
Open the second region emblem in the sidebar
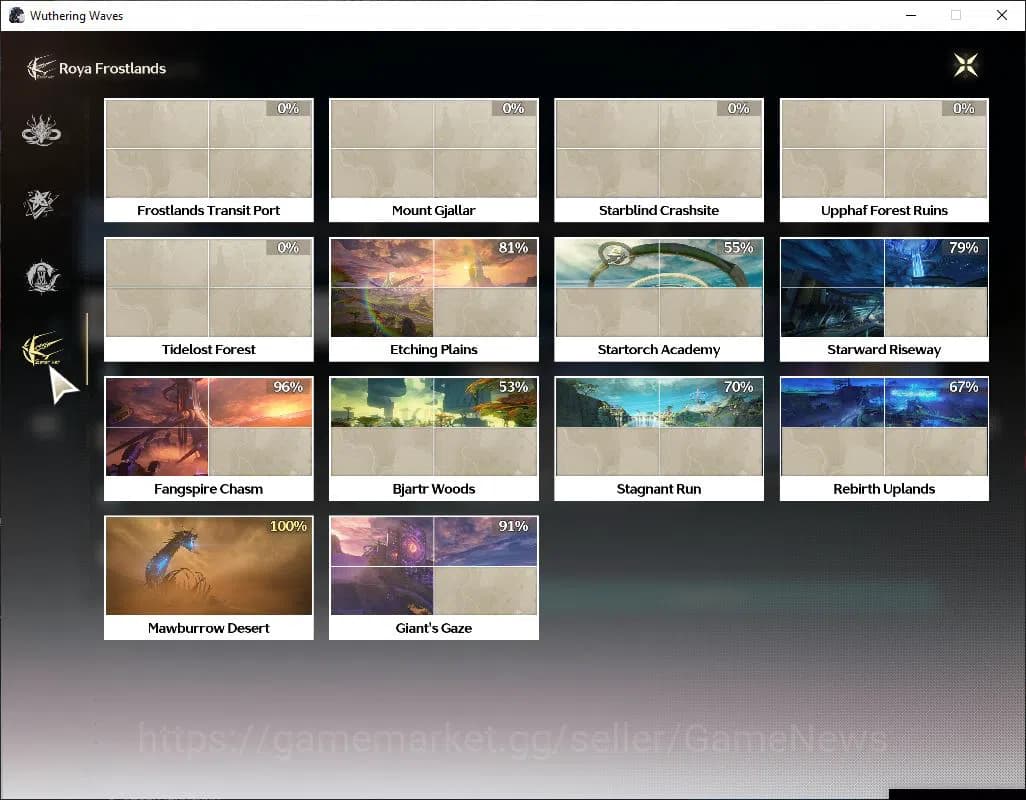41,203
